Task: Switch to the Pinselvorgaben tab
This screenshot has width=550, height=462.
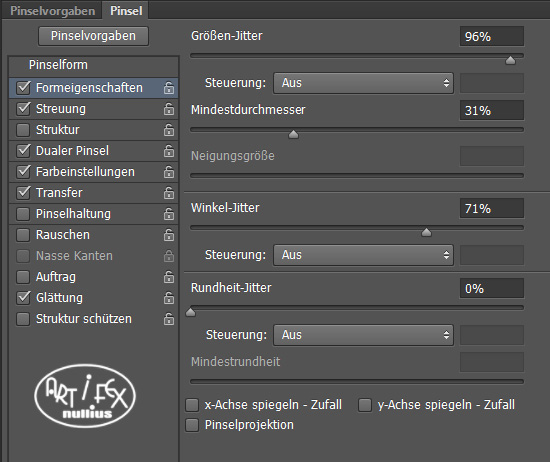Action: click(53, 11)
